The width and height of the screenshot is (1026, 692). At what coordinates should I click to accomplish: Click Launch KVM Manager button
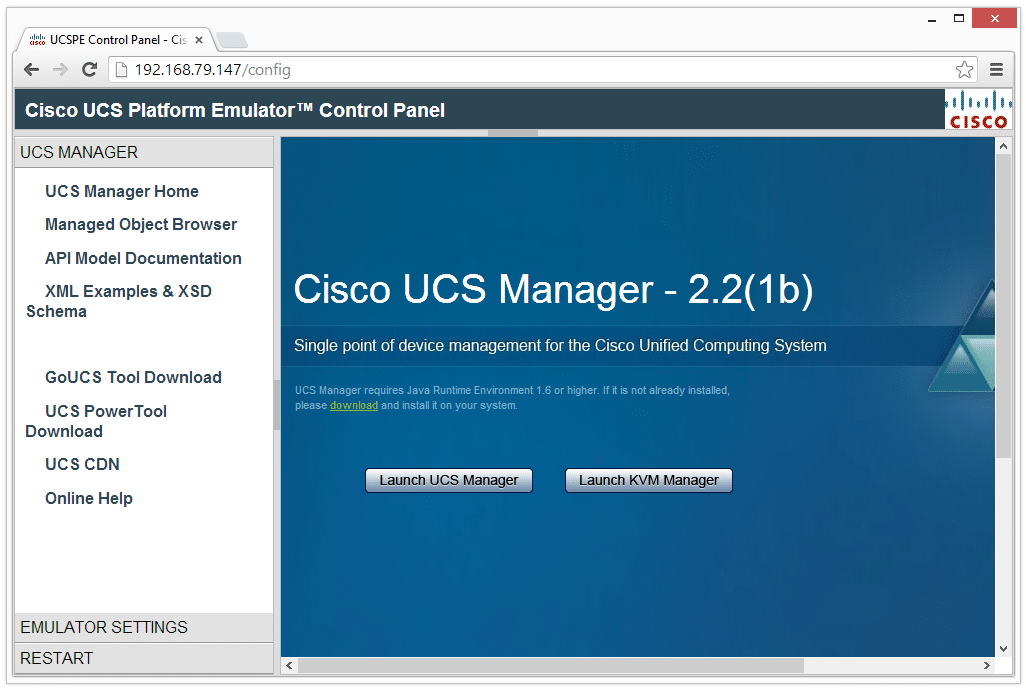point(648,480)
